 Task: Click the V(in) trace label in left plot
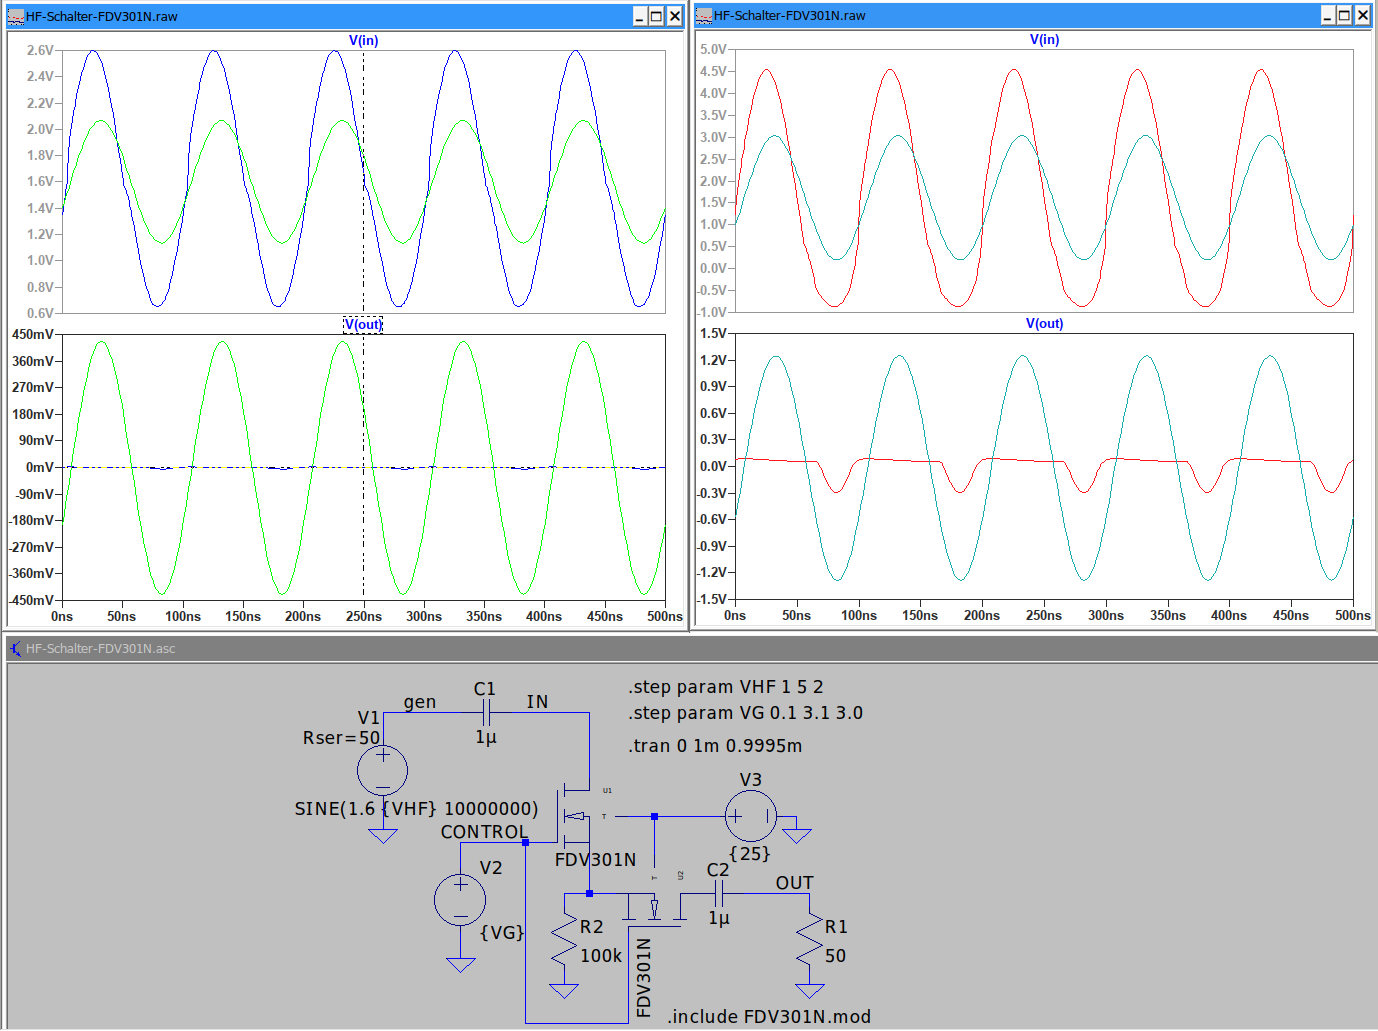[x=363, y=41]
